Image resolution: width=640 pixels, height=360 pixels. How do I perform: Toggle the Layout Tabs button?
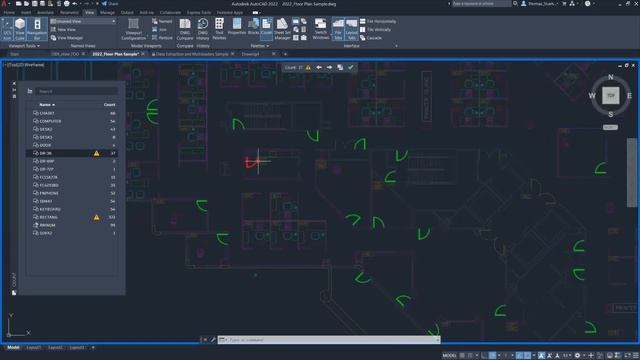(351, 29)
